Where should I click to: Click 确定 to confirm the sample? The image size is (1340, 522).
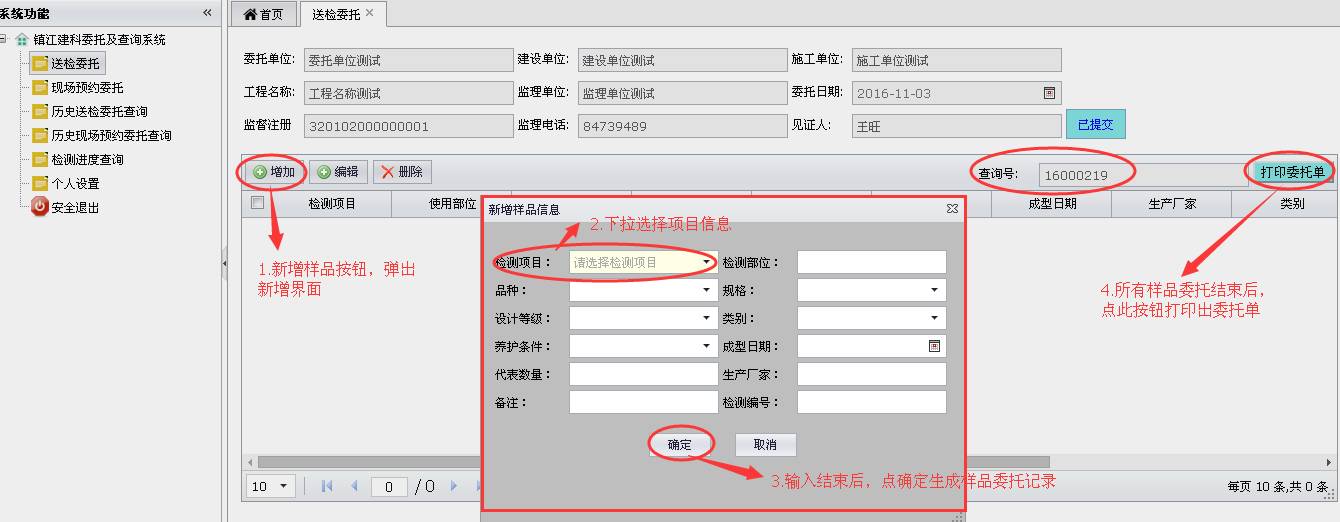click(679, 445)
